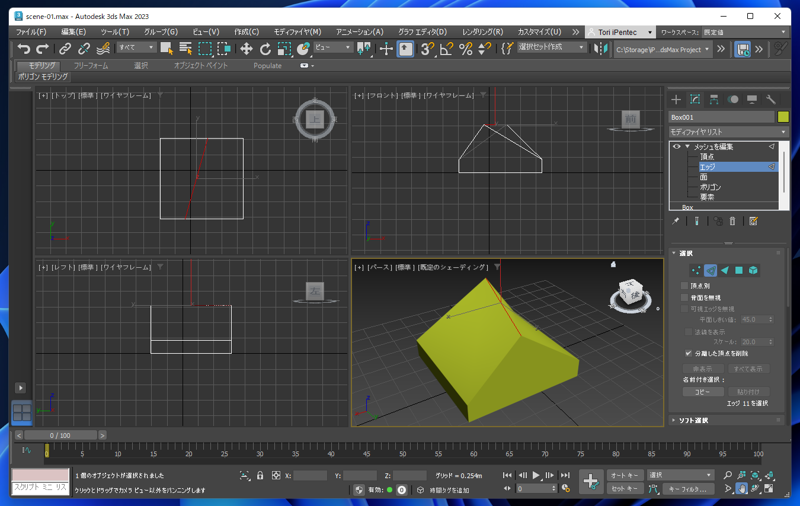The width and height of the screenshot is (800, 506).
Task: Activate the Select and Move tool
Action: (x=246, y=48)
